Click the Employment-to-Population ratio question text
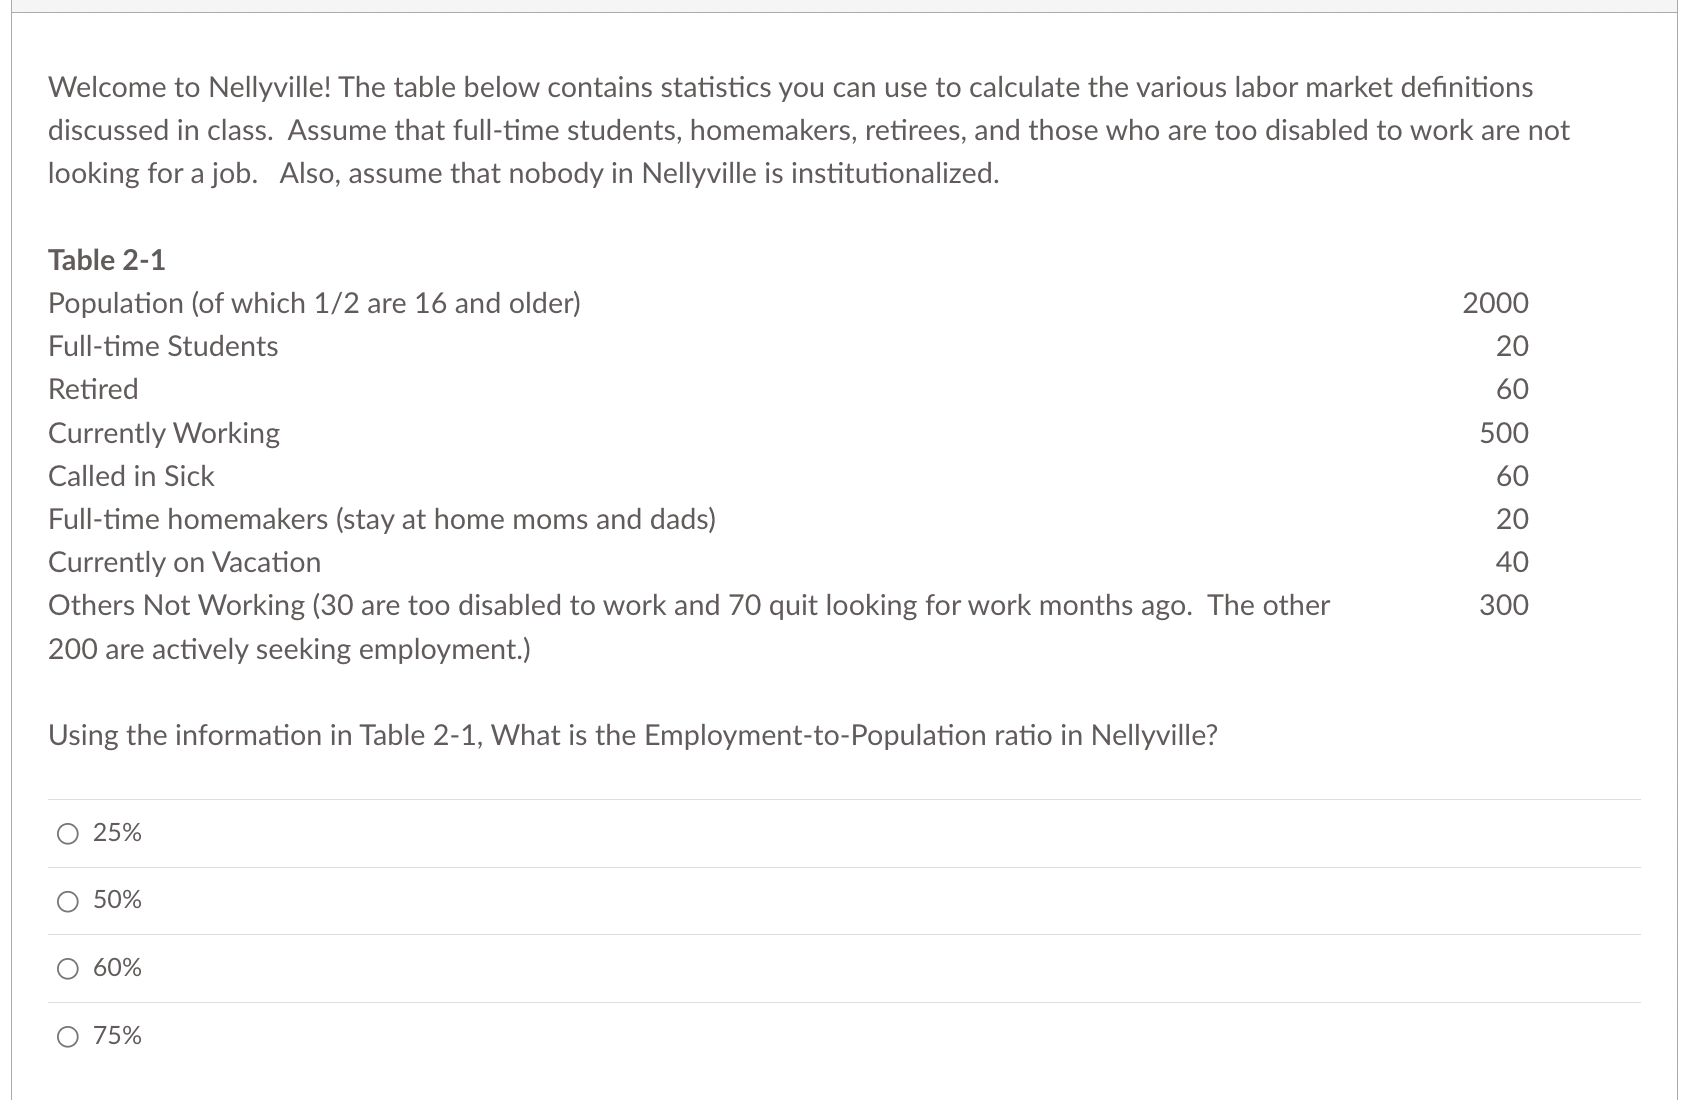 point(633,735)
